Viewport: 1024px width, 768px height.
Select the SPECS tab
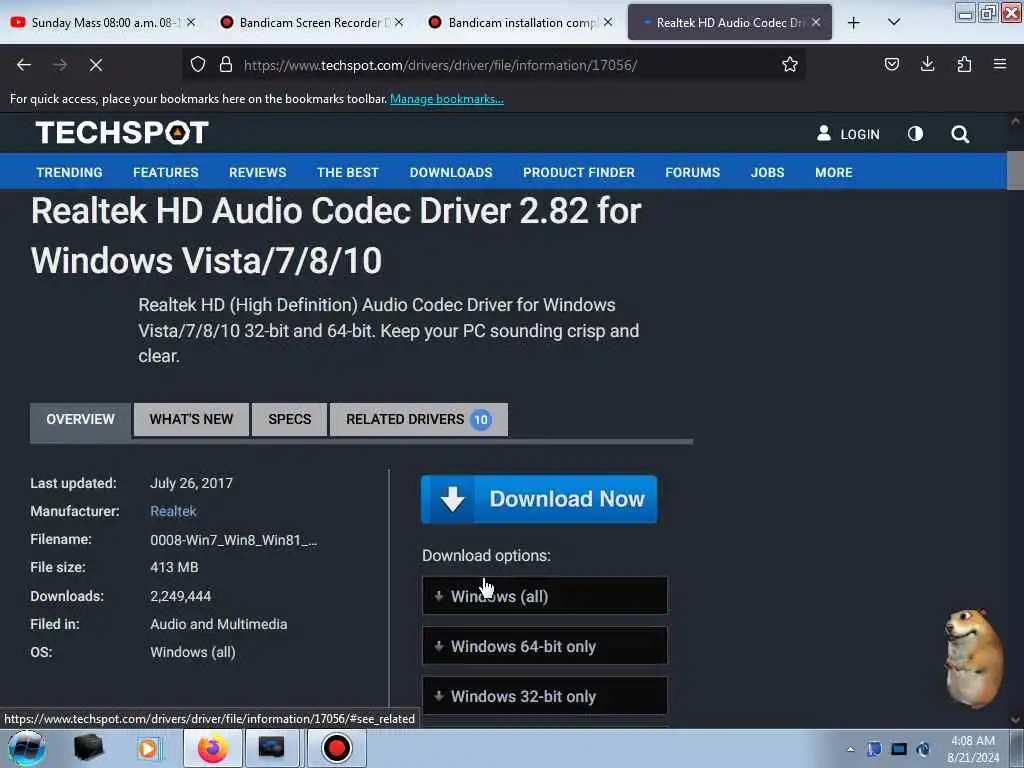point(289,419)
